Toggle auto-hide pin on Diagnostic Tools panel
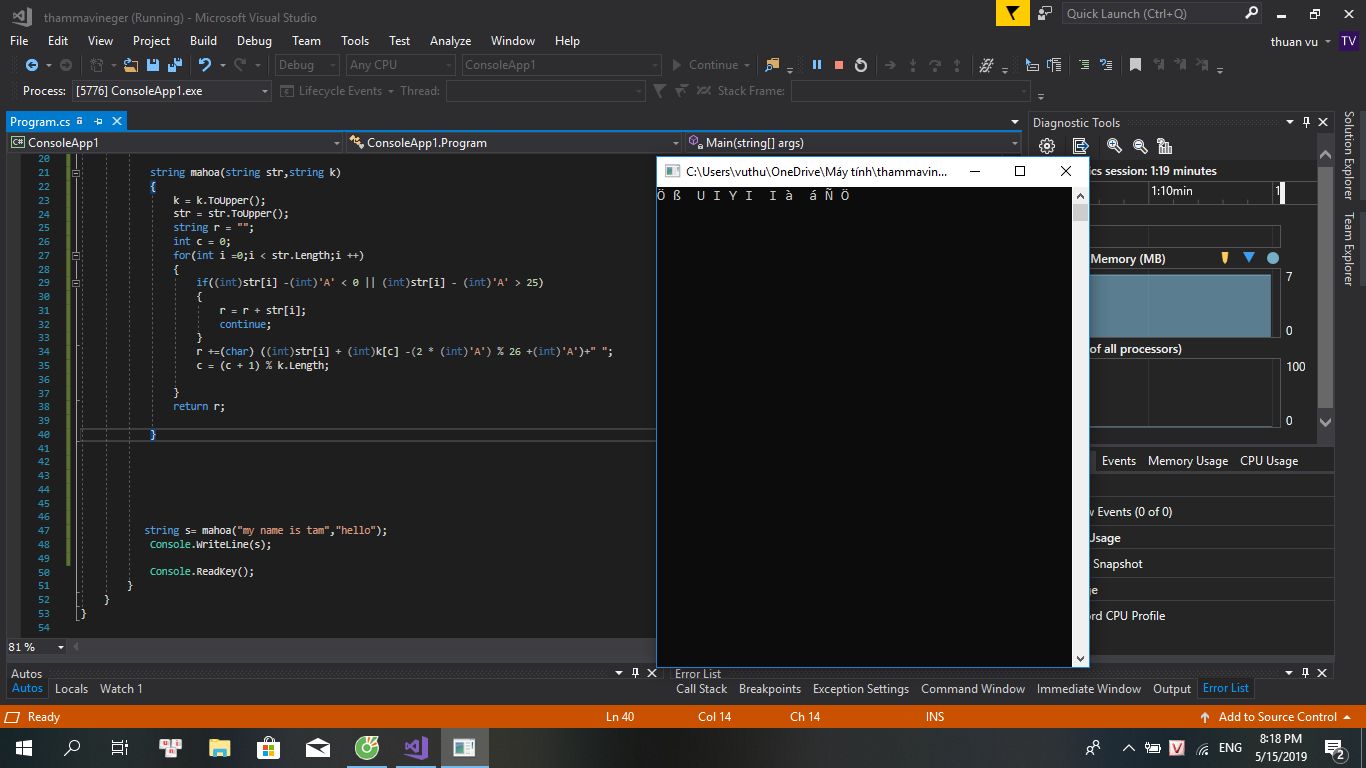1366x768 pixels. (x=1306, y=122)
